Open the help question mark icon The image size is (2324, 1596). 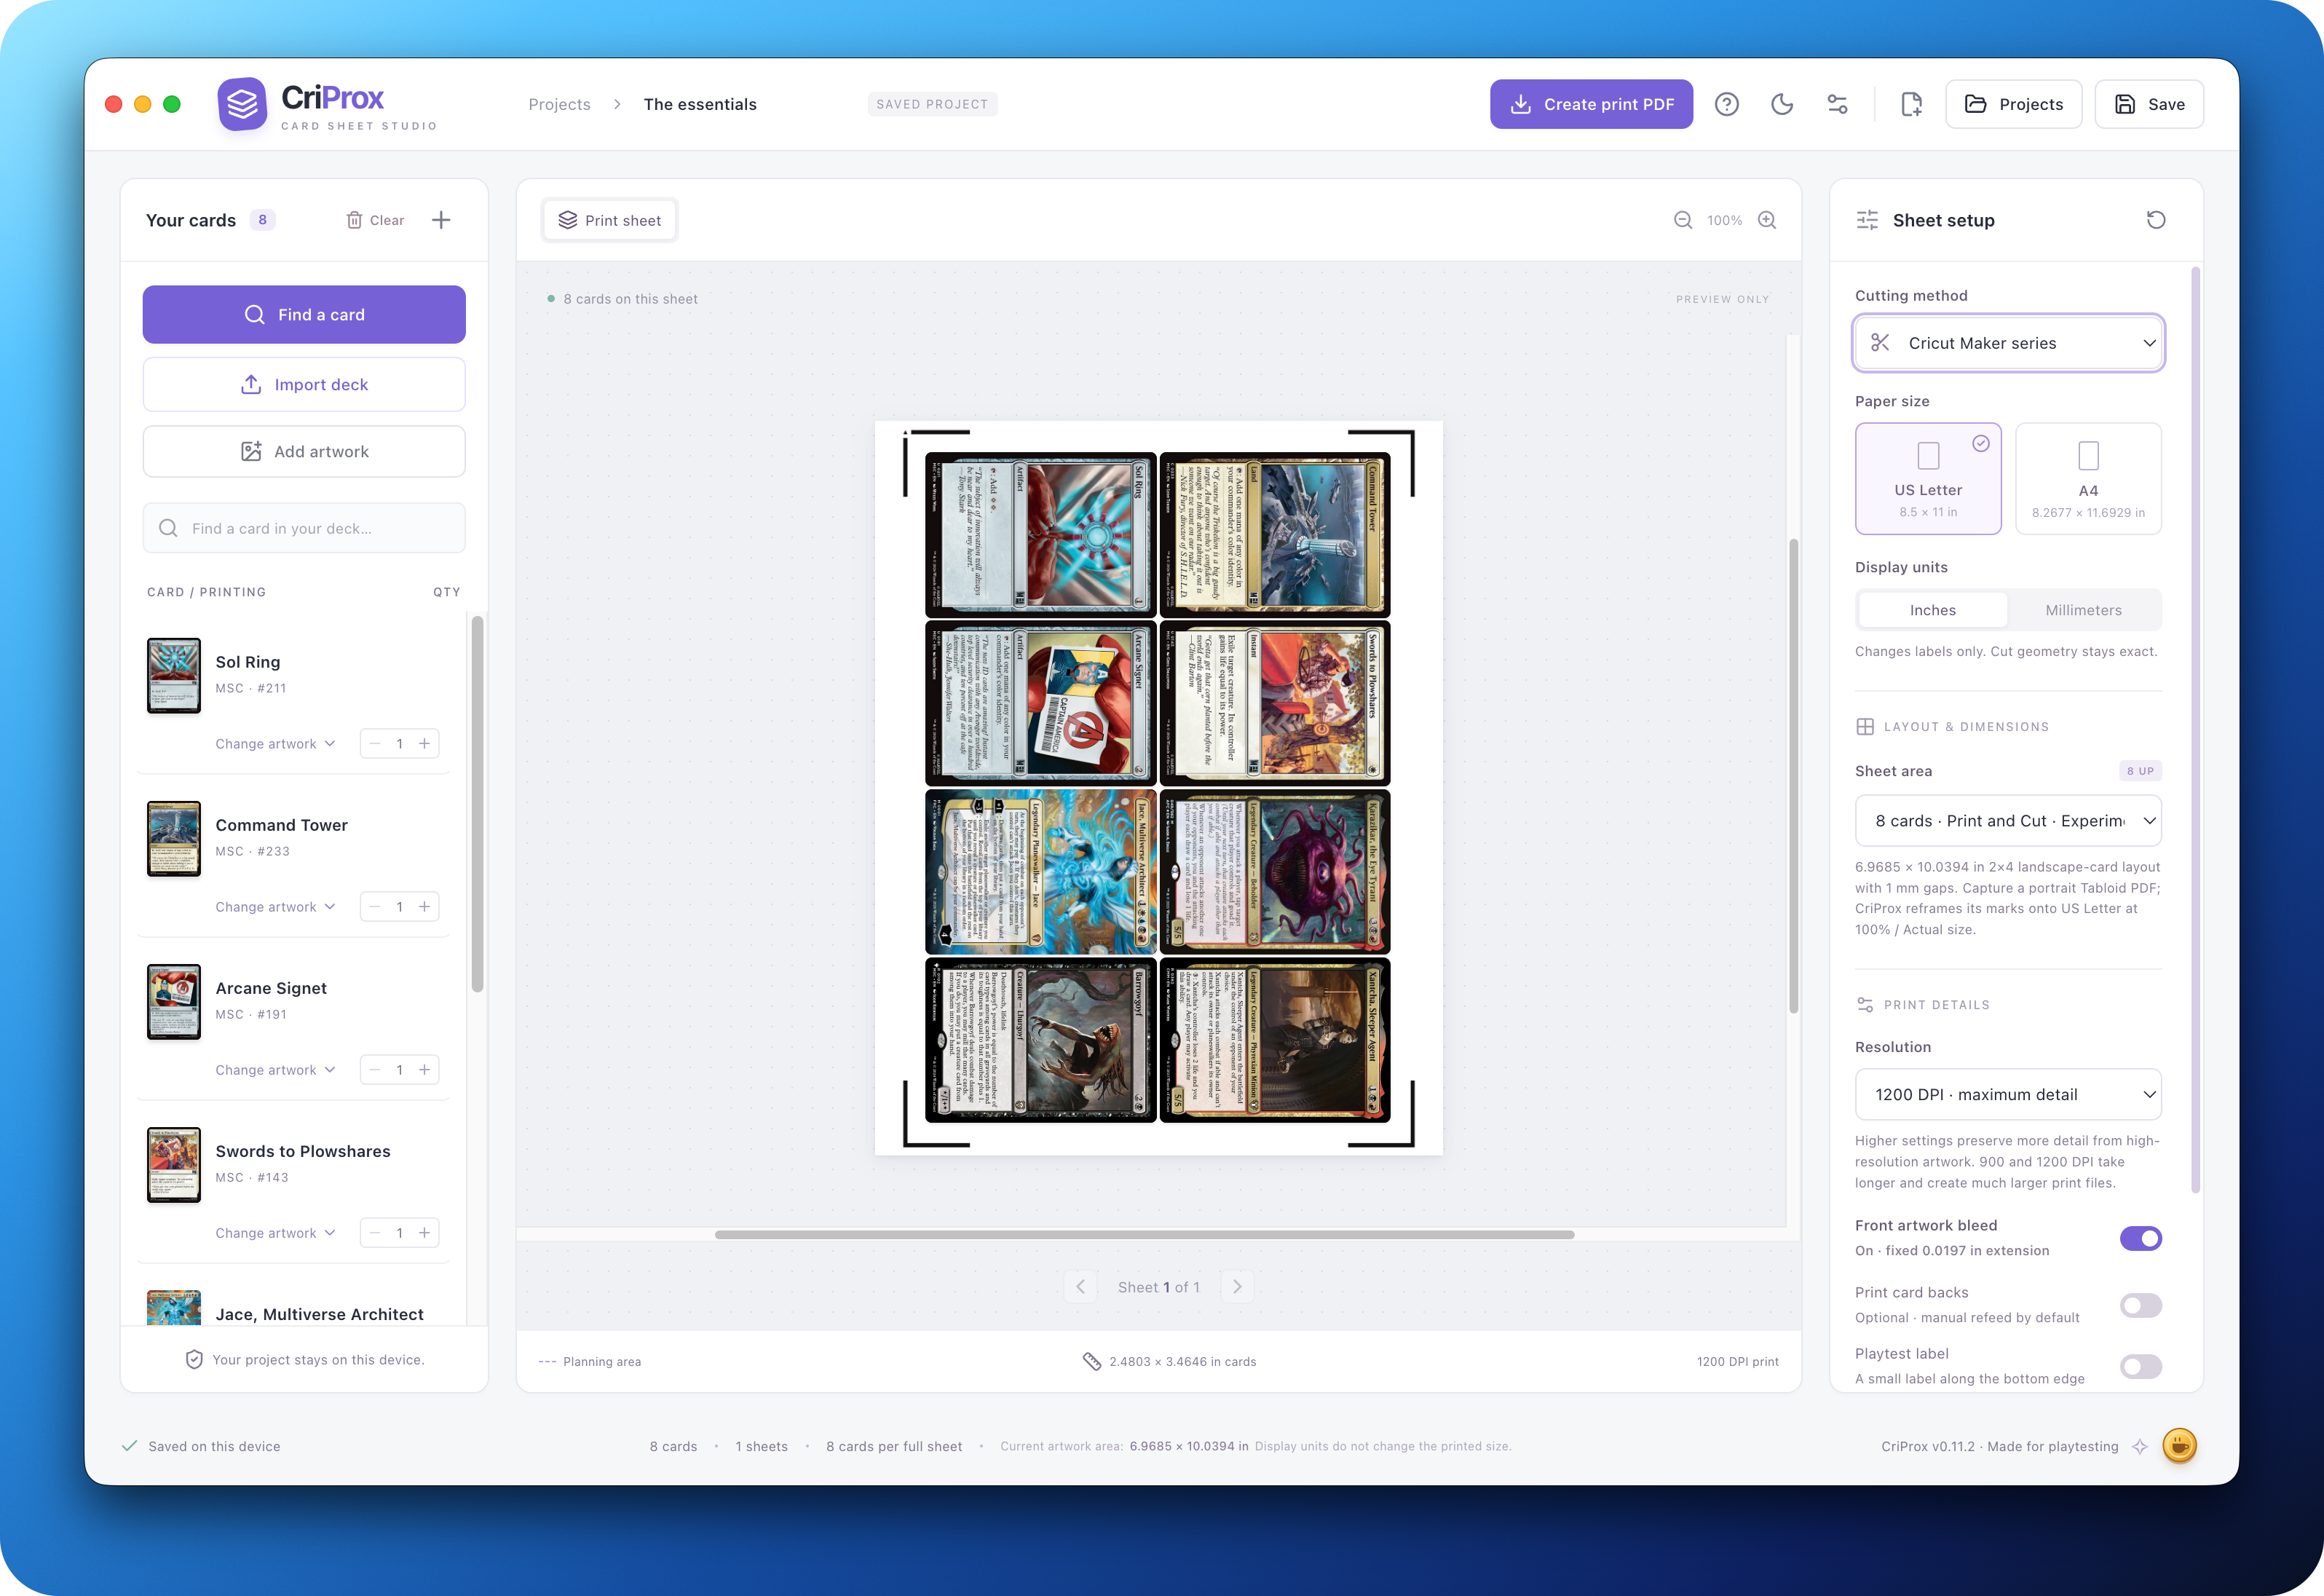(1726, 104)
